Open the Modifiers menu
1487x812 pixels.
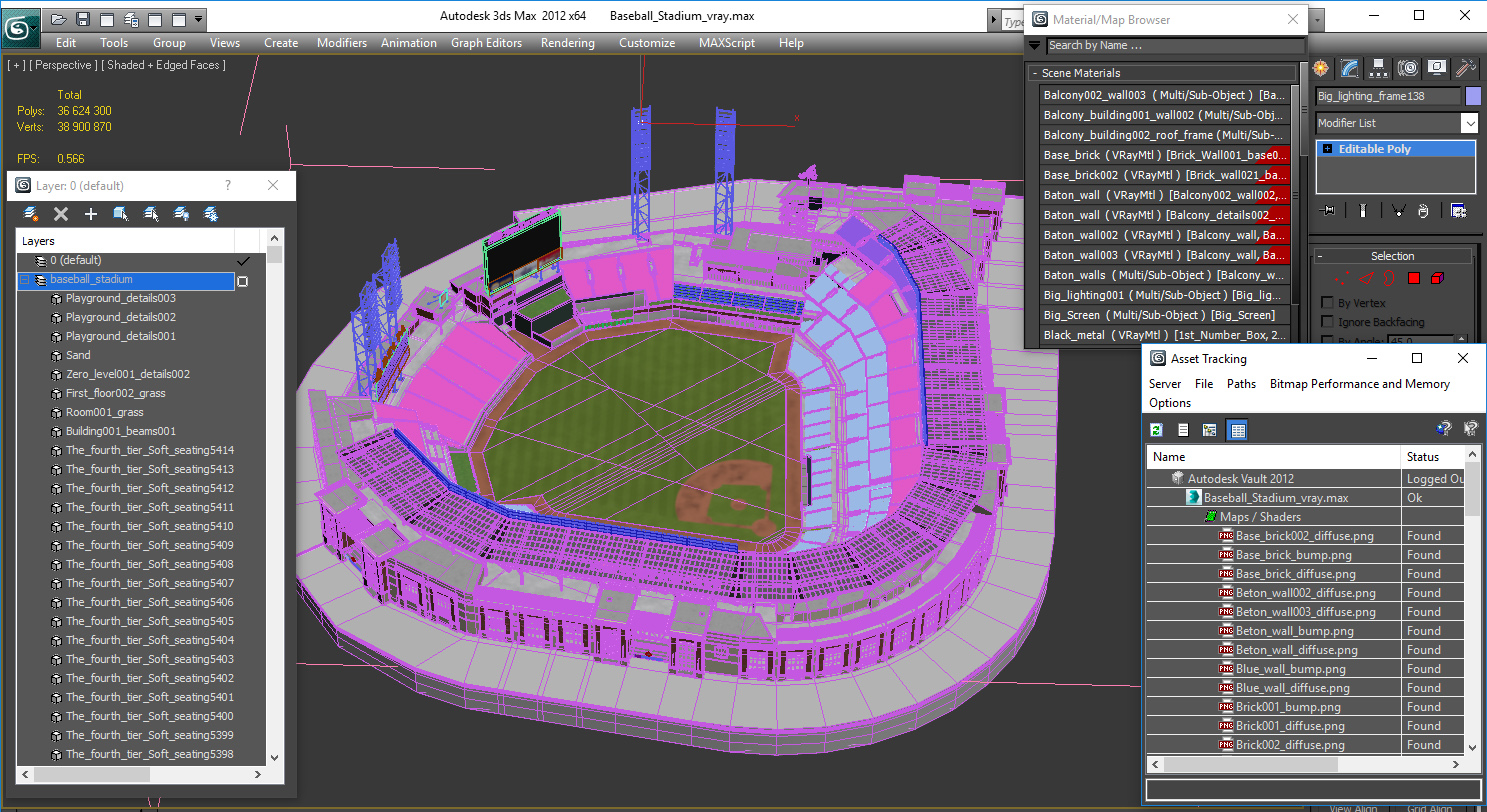point(342,43)
